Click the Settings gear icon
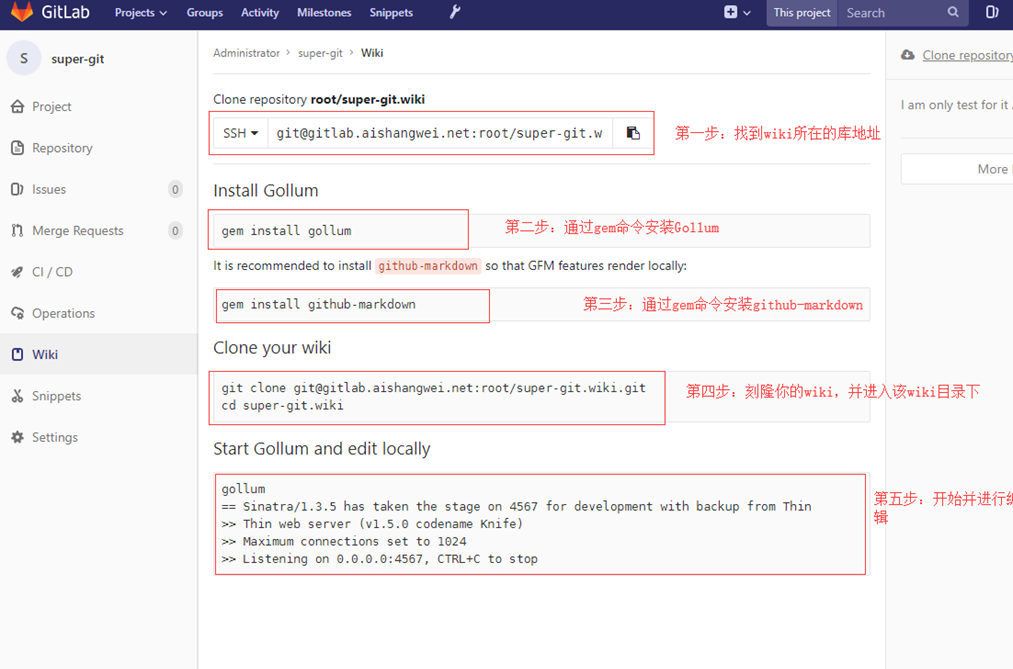Screen dimensions: 1013x669 point(17,437)
